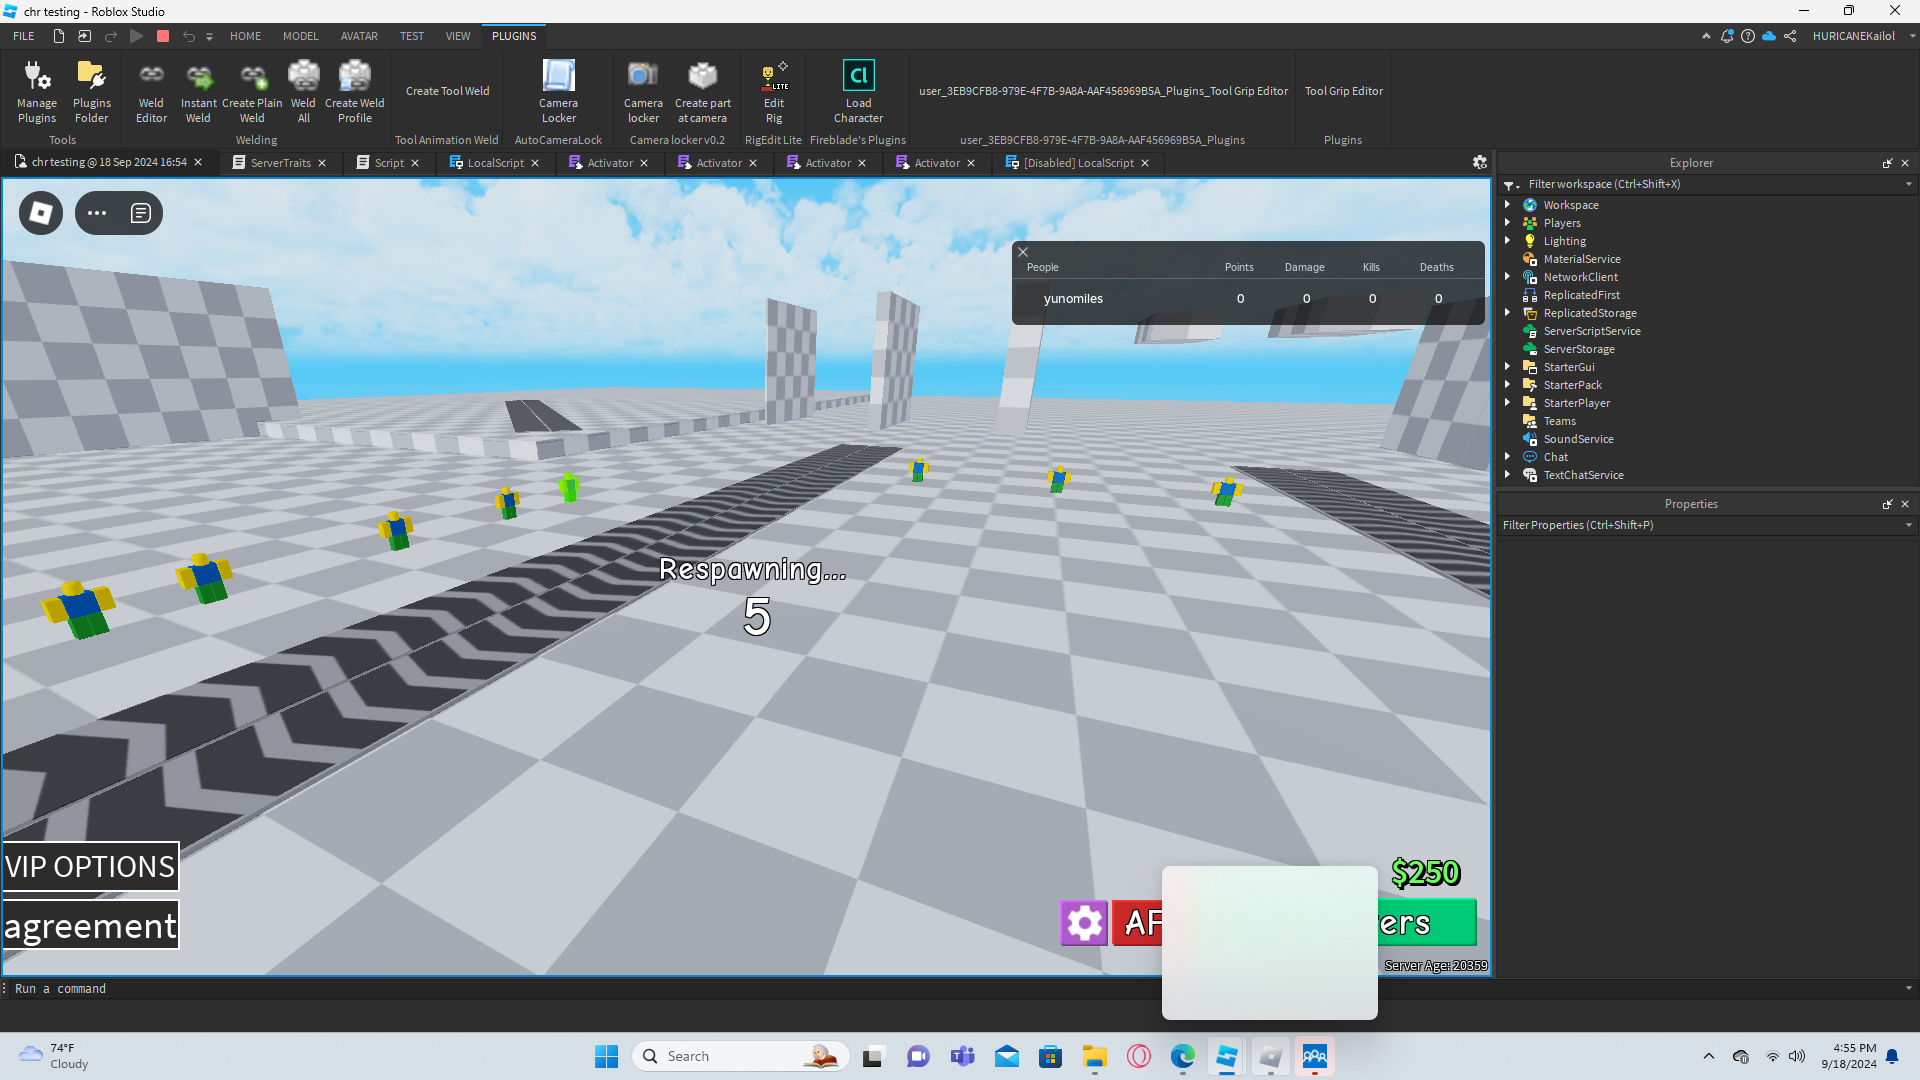Expand the StarterGui node
Image resolution: width=1920 pixels, height=1080 pixels.
(1508, 367)
